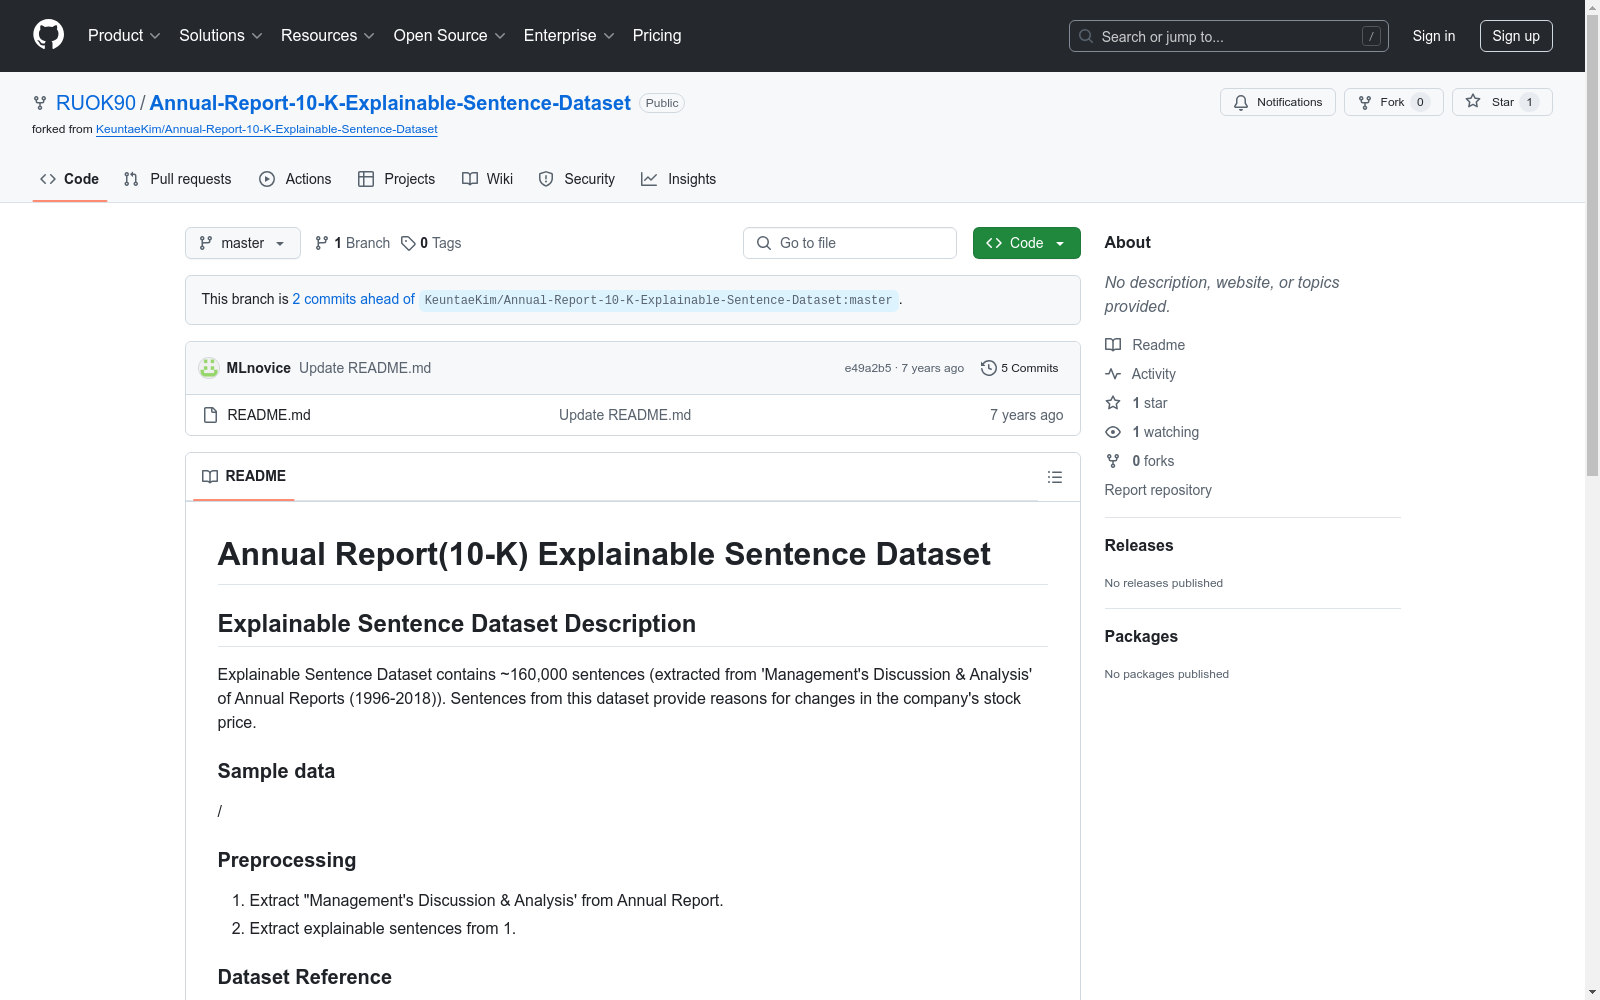Viewport: 1600px width, 1000px height.
Task: Open the green Code dropdown button
Action: tap(1027, 243)
